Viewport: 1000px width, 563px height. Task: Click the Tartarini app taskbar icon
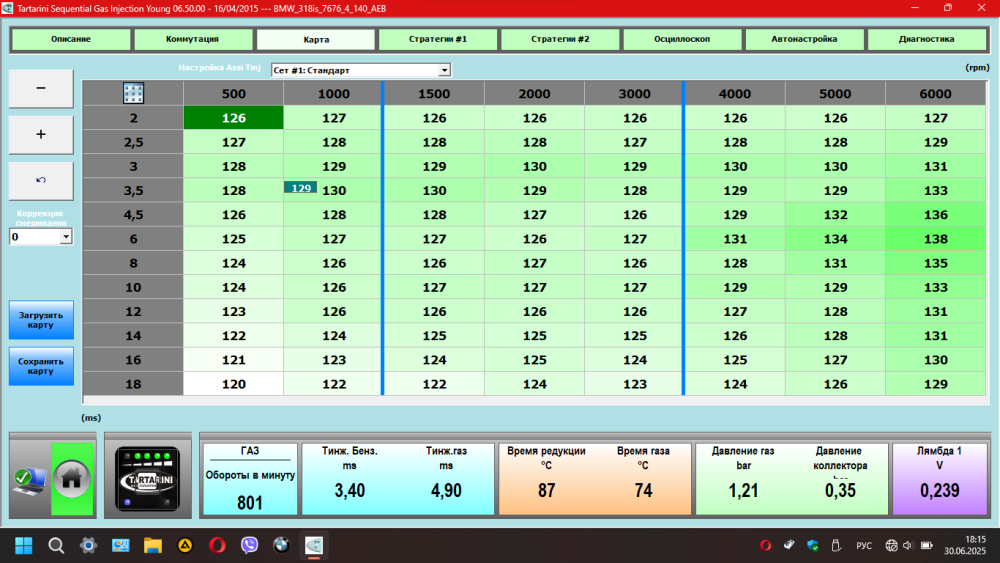pyautogui.click(x=314, y=545)
